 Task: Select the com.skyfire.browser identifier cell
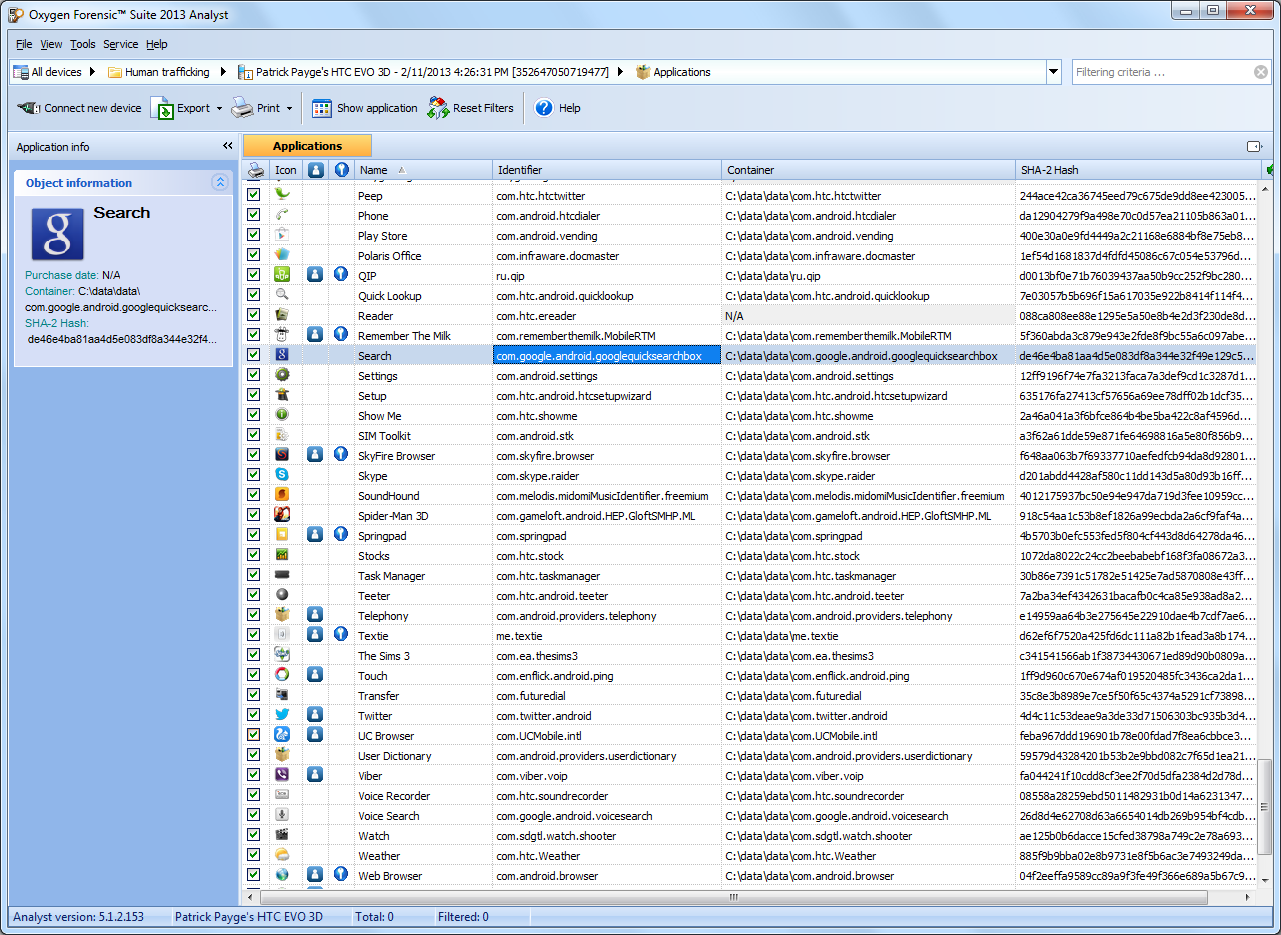point(607,455)
